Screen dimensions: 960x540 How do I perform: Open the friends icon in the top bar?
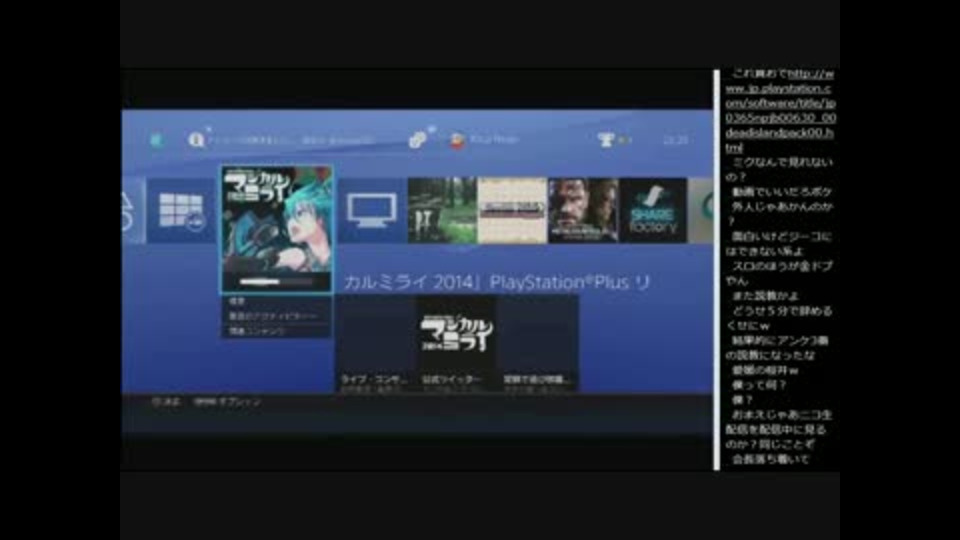418,140
